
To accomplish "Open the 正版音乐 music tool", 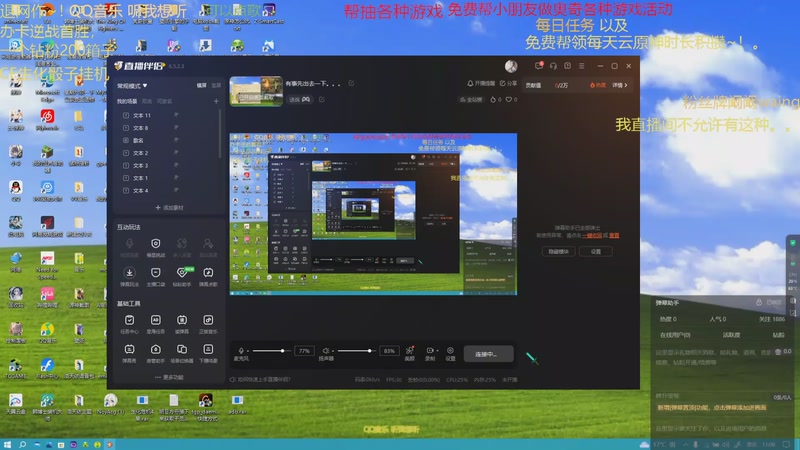I will [208, 324].
